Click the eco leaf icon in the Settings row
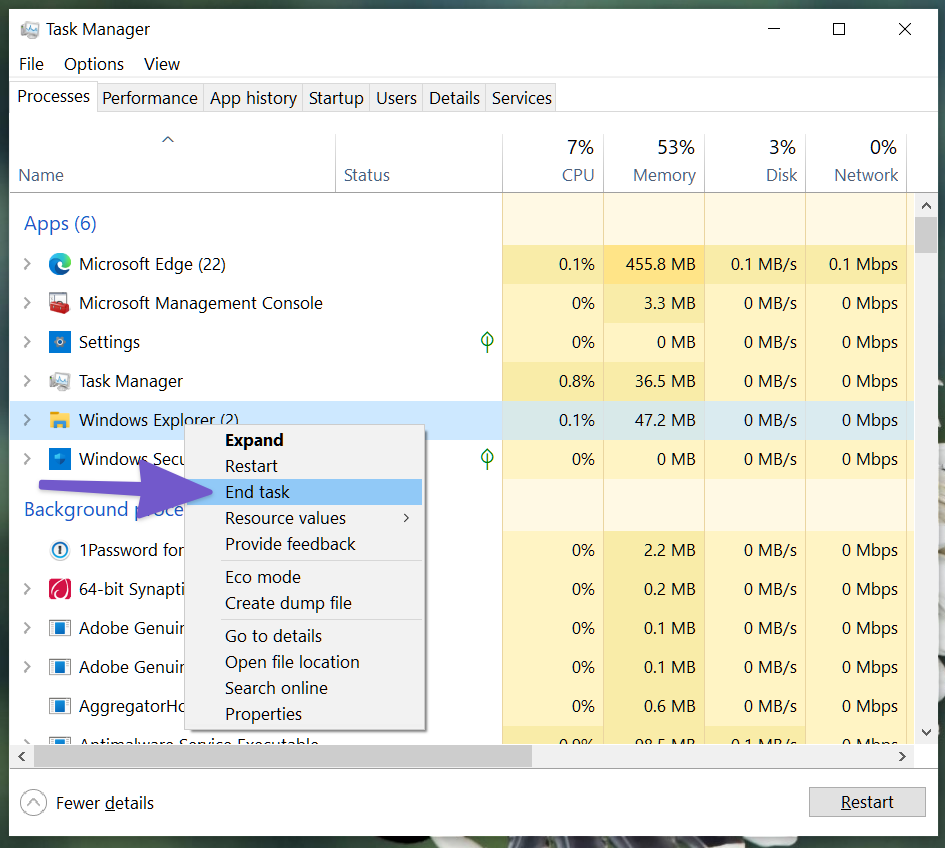This screenshot has height=848, width=945. click(487, 342)
